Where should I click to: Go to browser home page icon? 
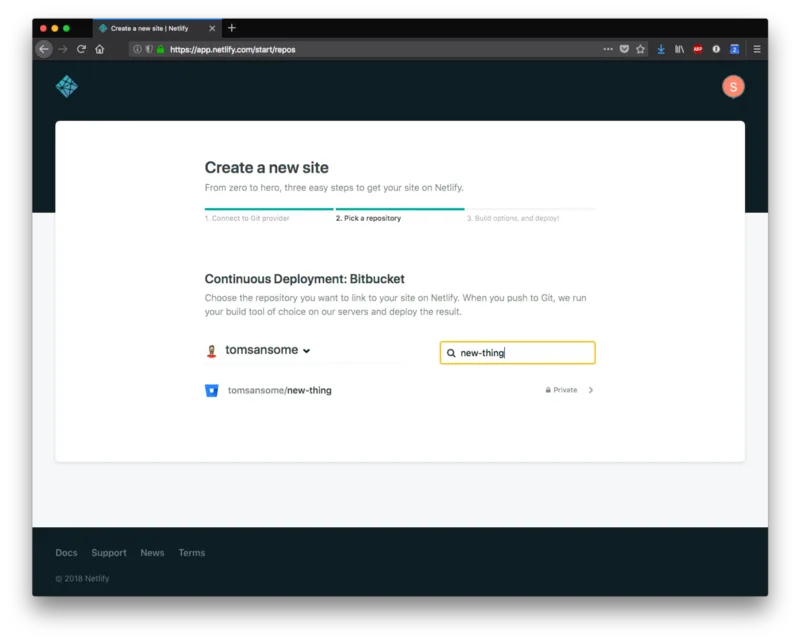click(99, 49)
